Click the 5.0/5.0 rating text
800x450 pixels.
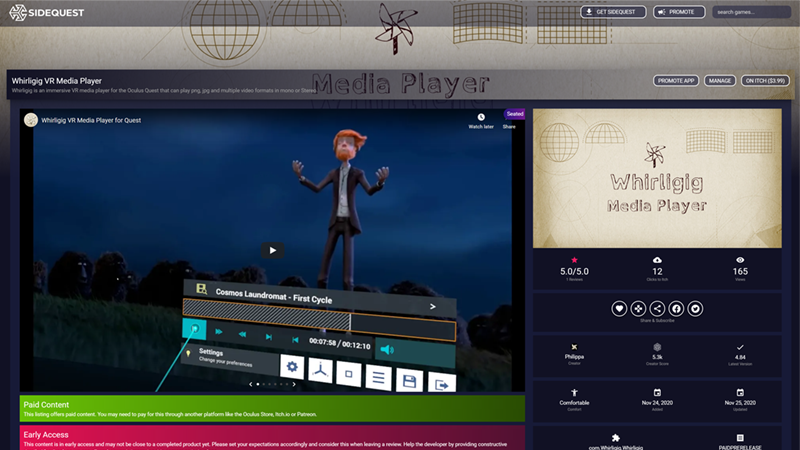point(574,271)
